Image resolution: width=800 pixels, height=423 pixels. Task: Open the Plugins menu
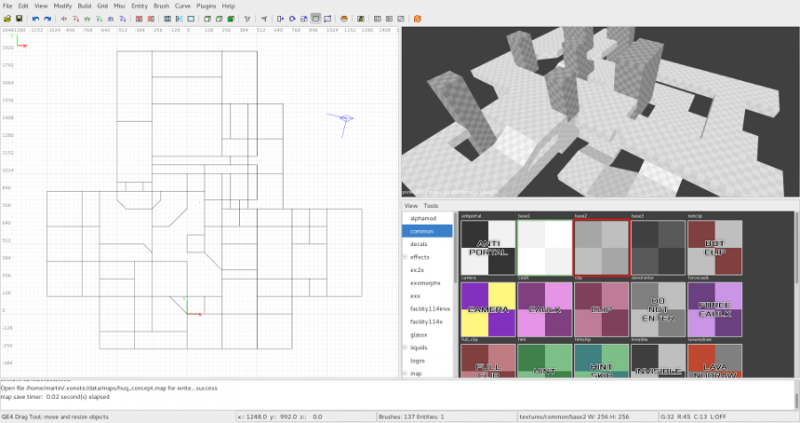click(x=207, y=6)
